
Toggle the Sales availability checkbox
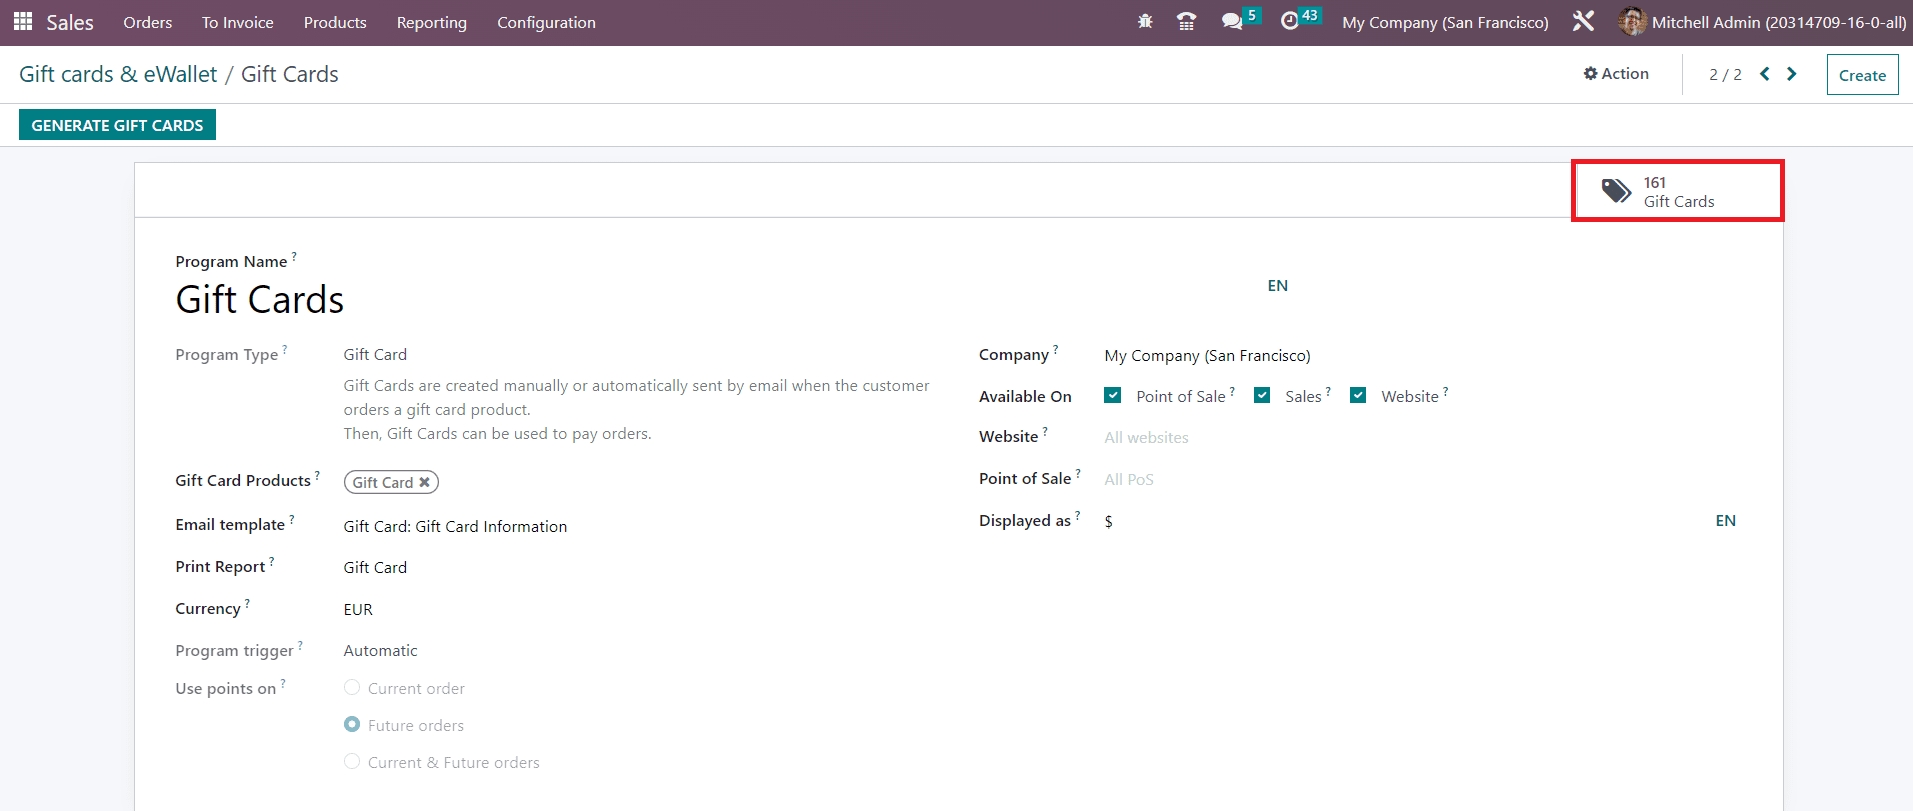[x=1262, y=396]
